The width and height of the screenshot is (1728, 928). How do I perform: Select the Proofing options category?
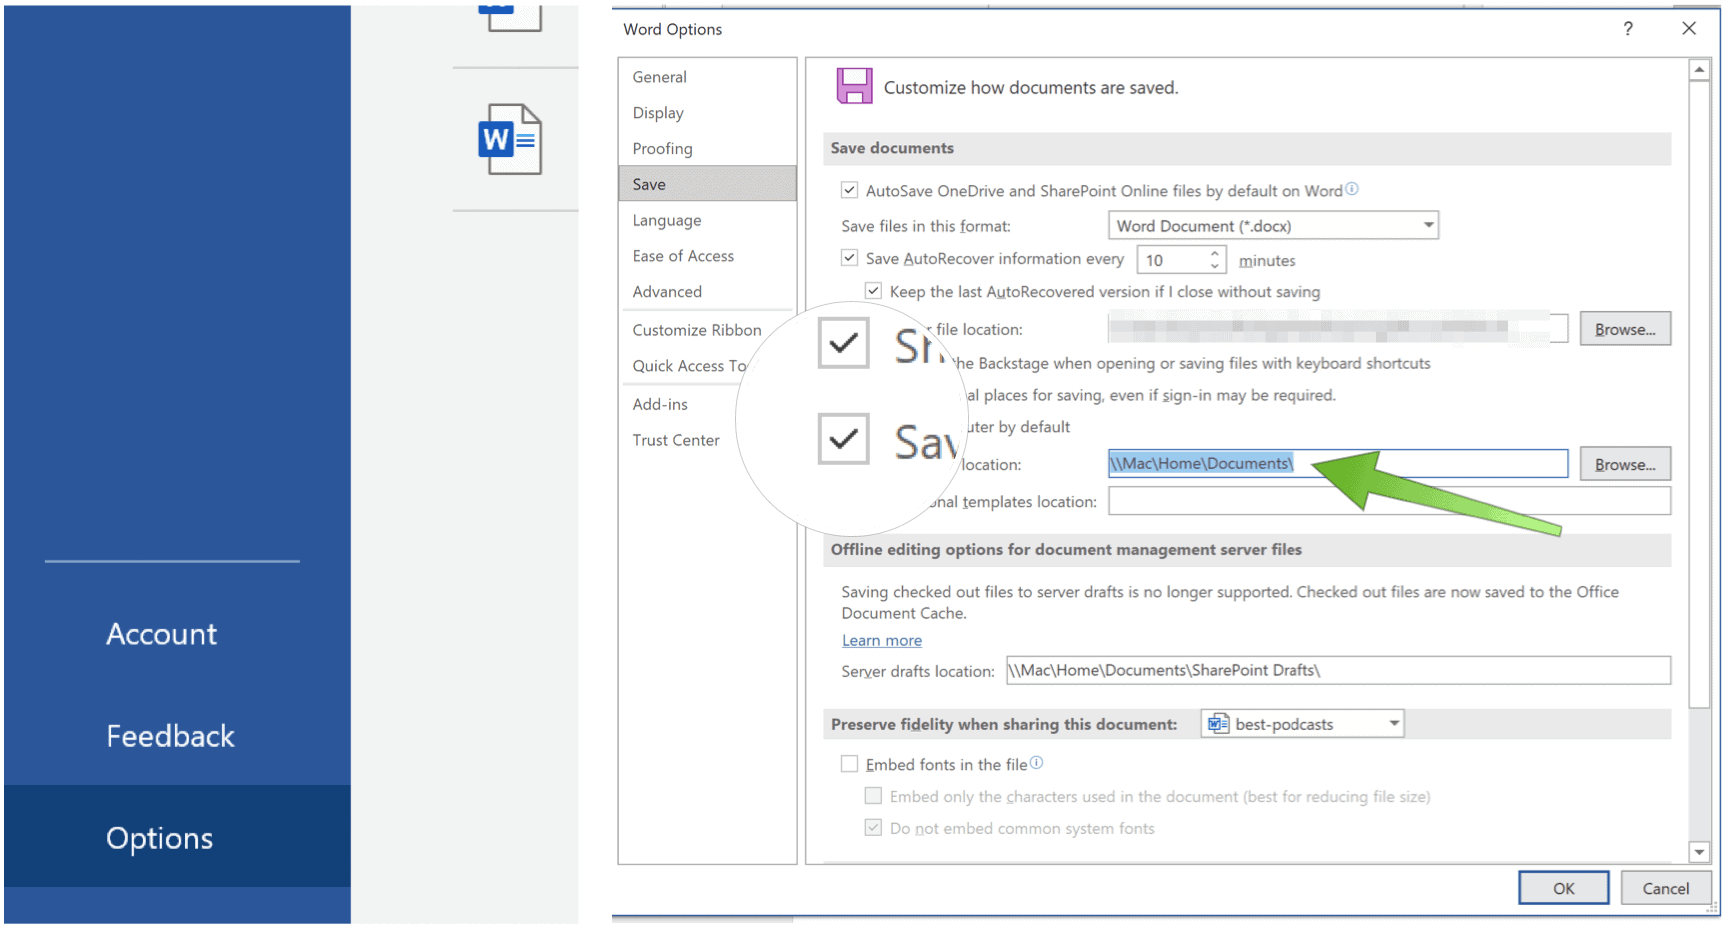coord(707,149)
